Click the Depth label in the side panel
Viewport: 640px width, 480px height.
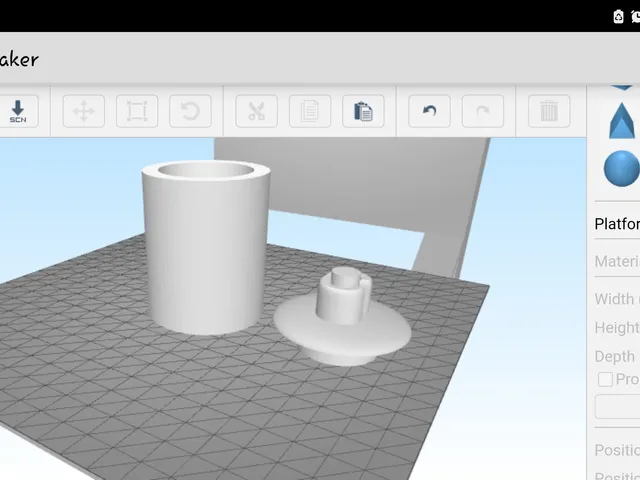click(615, 356)
